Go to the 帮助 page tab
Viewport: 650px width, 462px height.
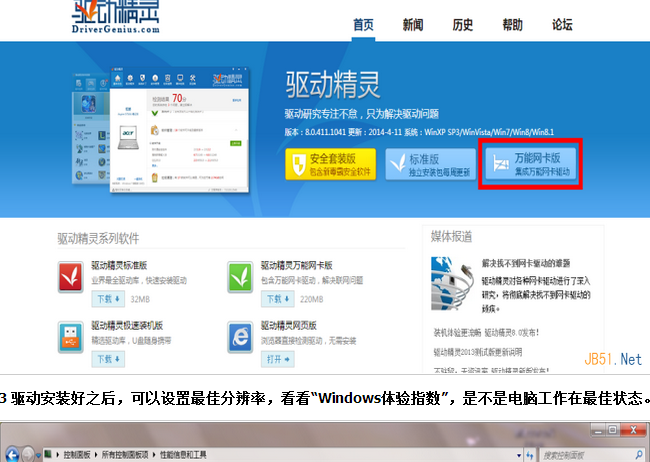(512, 24)
